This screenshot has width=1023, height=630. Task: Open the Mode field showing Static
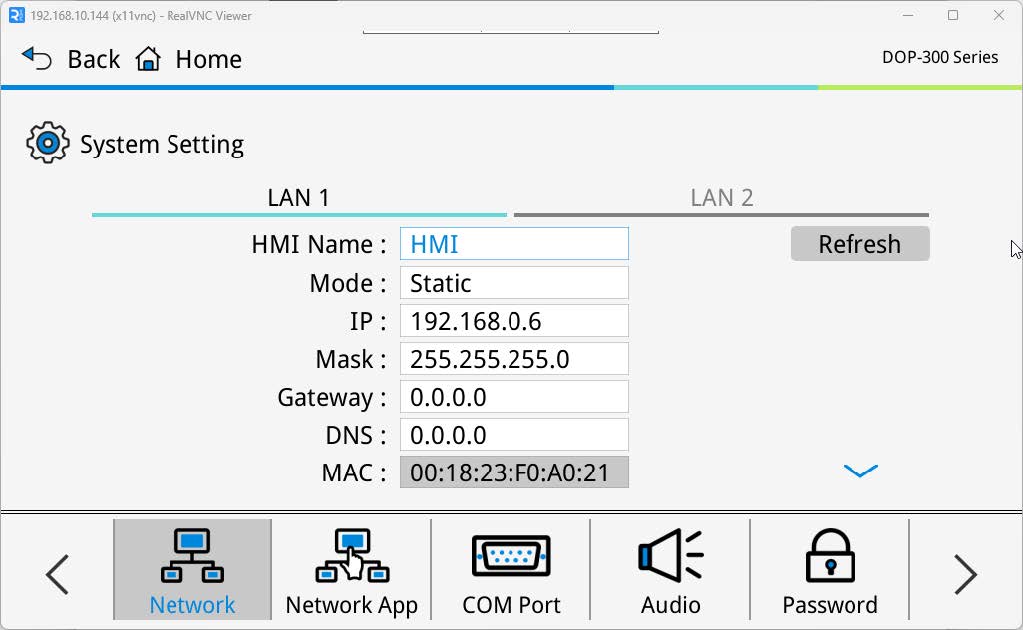513,283
